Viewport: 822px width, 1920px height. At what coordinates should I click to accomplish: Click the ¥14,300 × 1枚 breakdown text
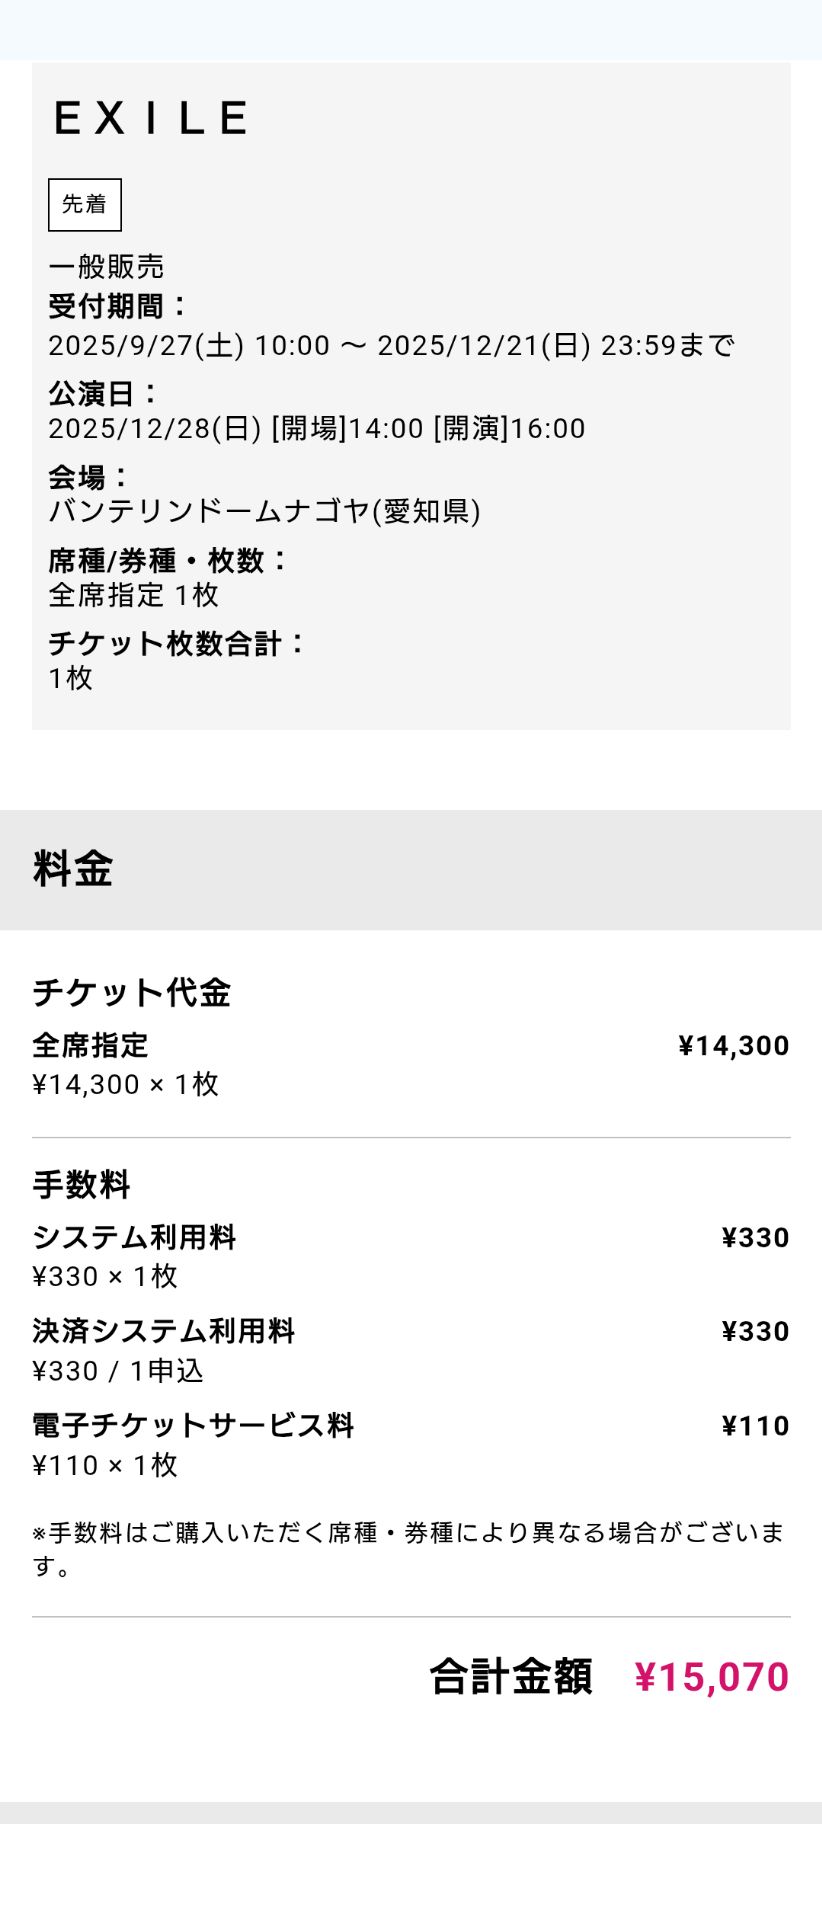pyautogui.click(x=125, y=1085)
